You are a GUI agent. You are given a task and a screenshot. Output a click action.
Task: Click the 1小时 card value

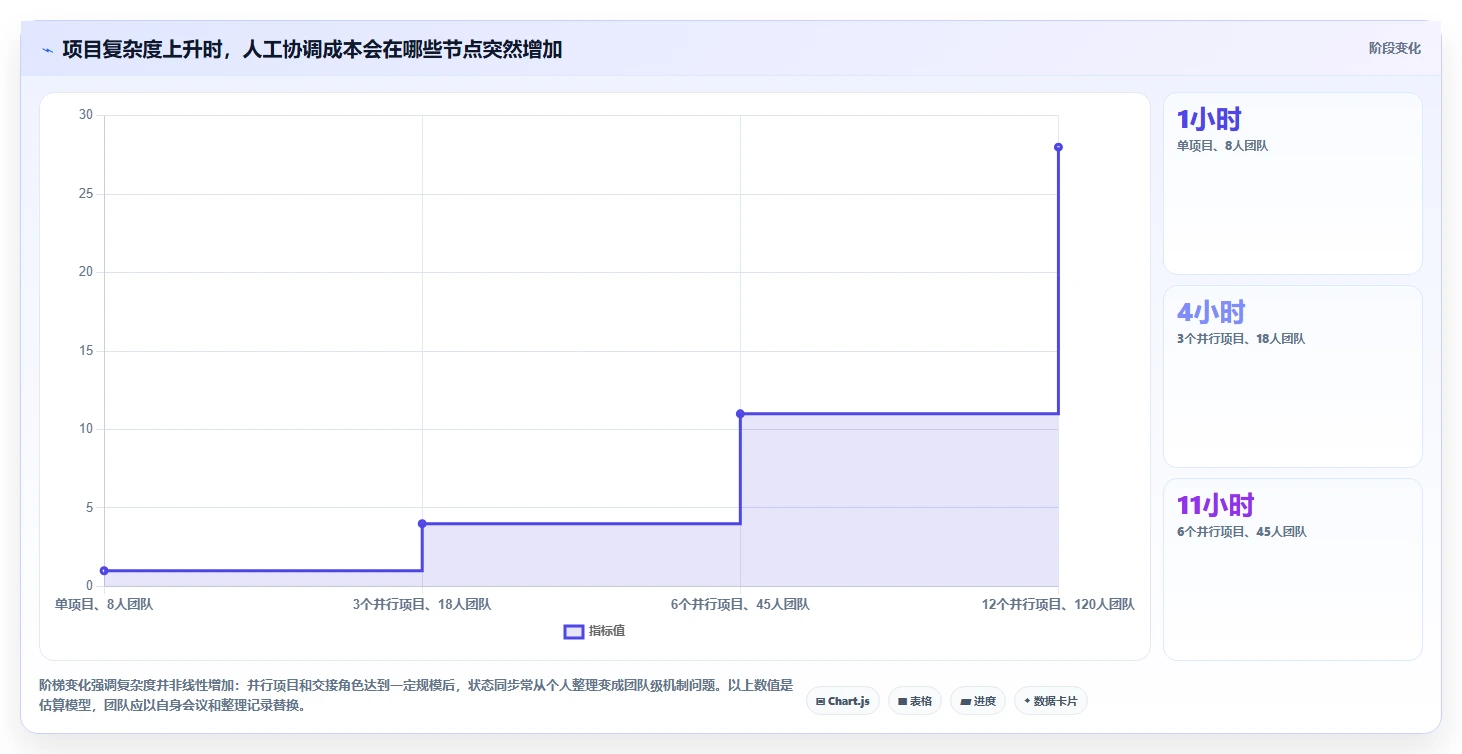(x=1209, y=120)
